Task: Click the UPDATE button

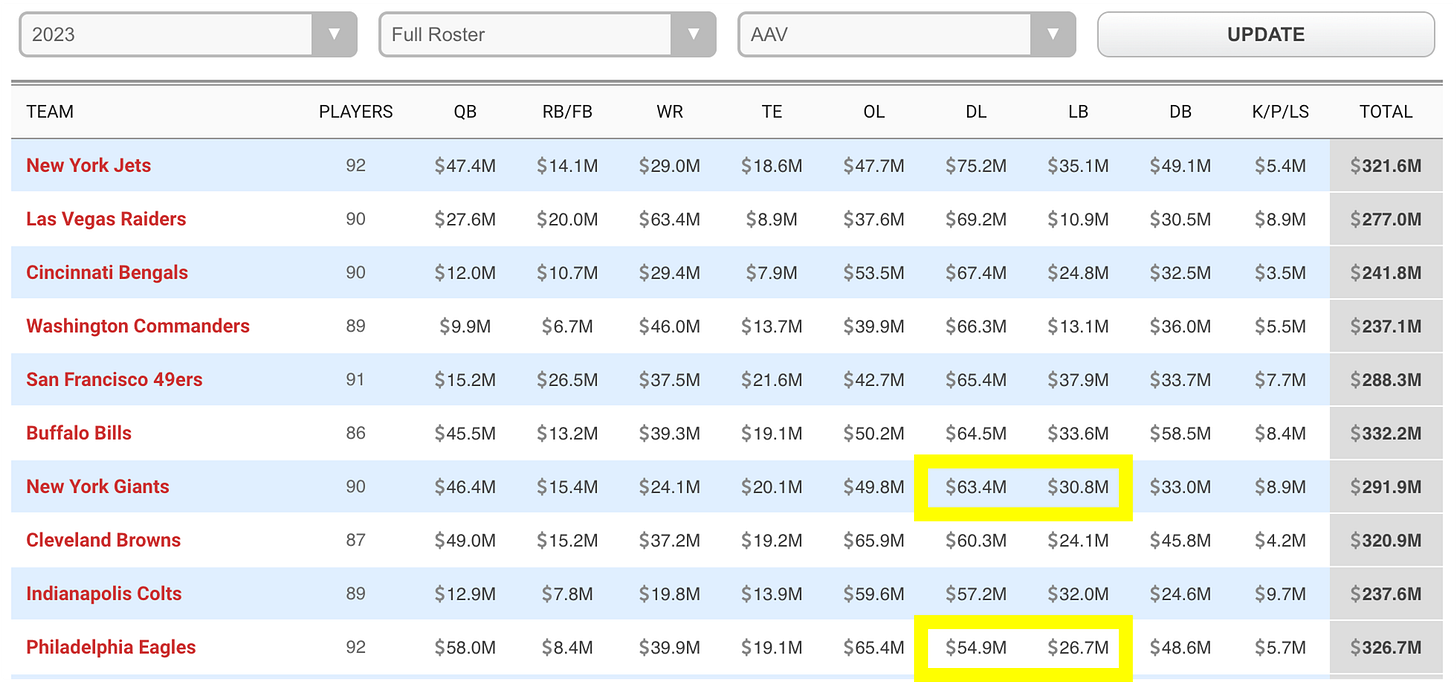Action: [x=1266, y=34]
